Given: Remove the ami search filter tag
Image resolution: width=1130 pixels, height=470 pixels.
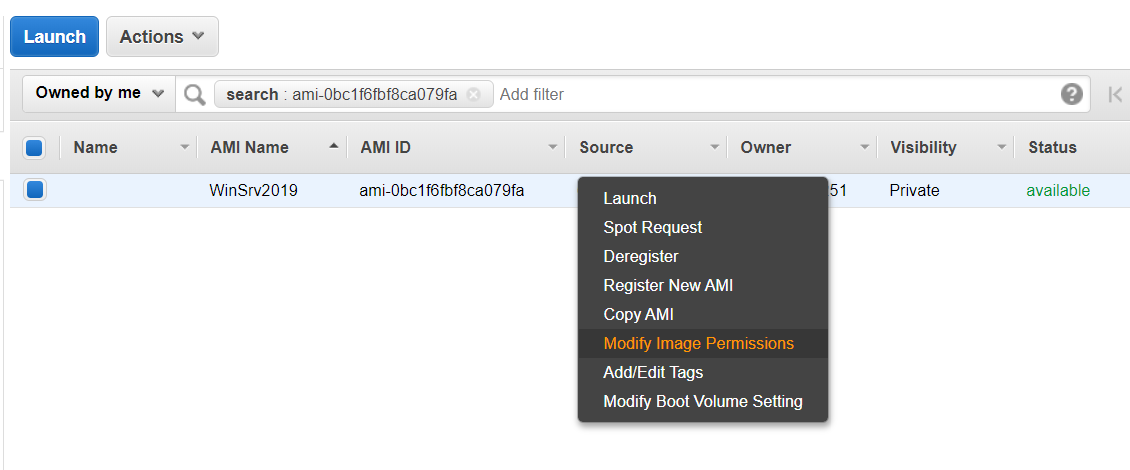Looking at the screenshot, I should click(x=474, y=94).
